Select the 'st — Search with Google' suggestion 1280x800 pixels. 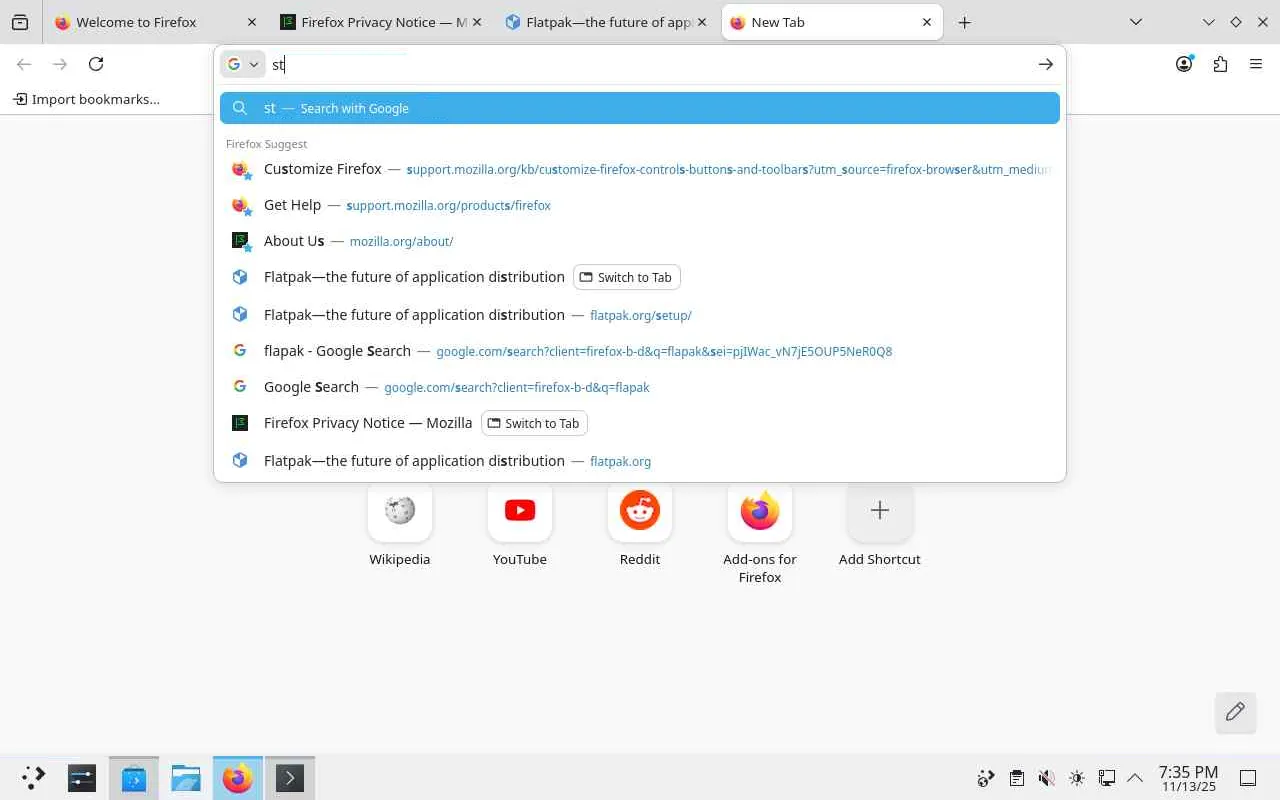coord(640,108)
